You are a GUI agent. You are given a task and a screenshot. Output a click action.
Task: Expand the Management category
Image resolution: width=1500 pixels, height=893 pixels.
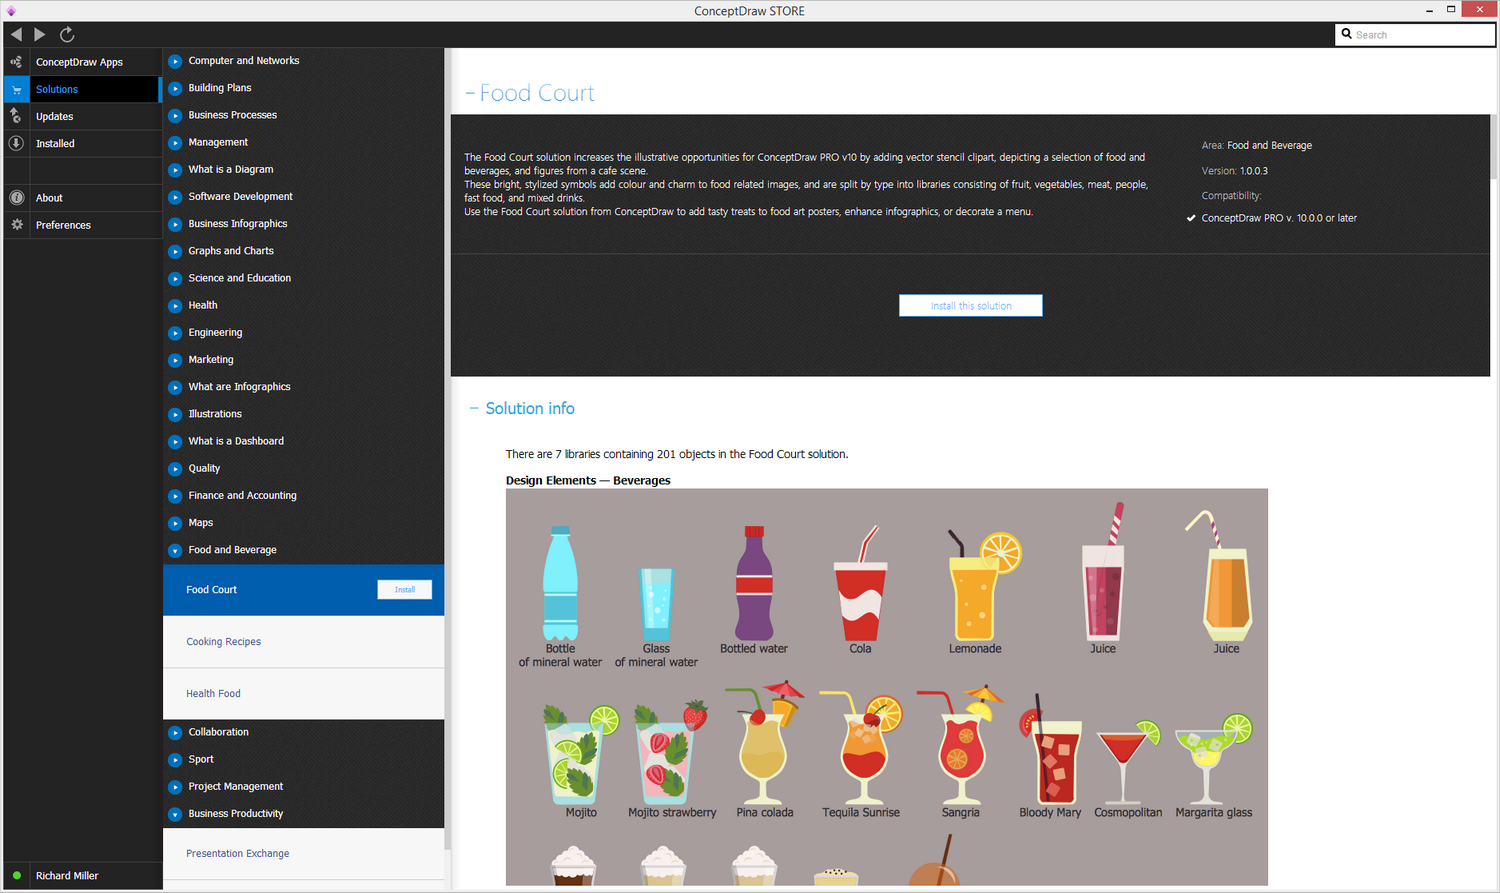[x=175, y=143]
